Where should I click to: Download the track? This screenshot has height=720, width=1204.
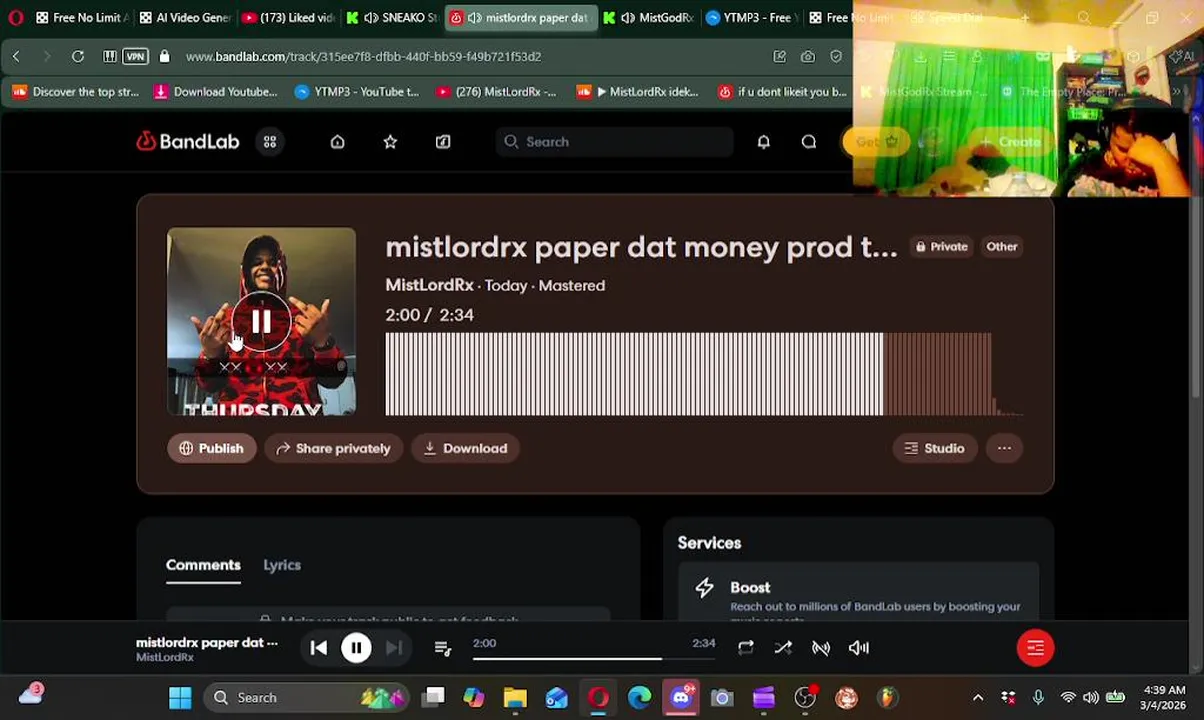coord(465,448)
